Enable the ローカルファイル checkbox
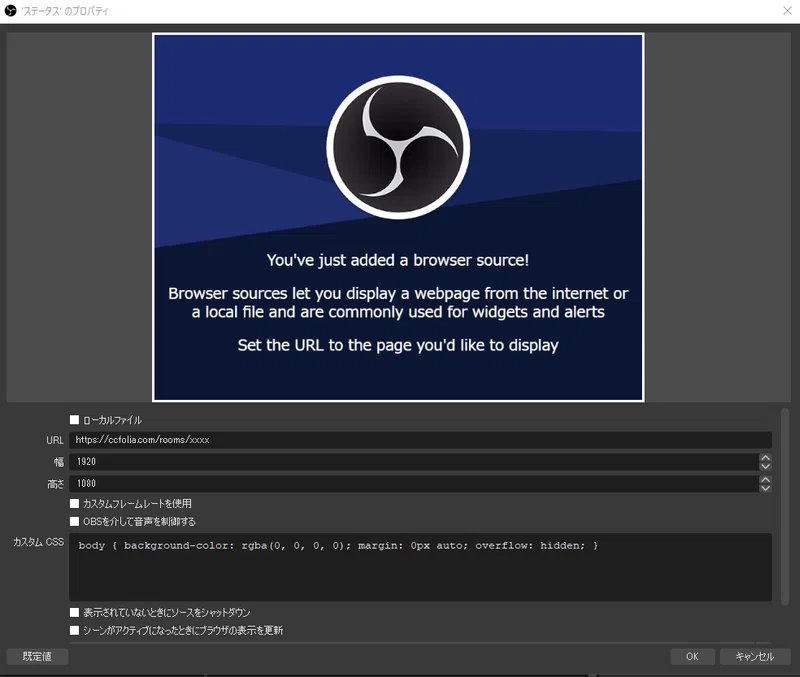Viewport: 800px width, 677px height. 74,420
